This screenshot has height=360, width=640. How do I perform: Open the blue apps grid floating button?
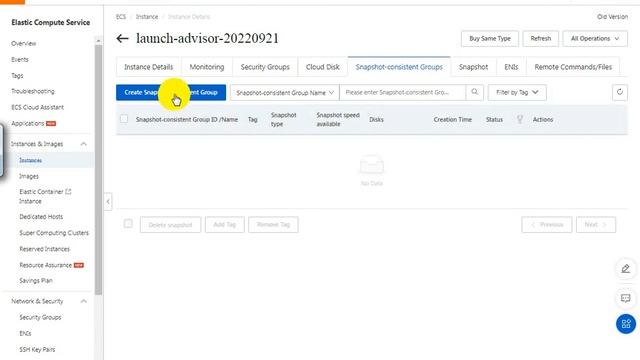(x=626, y=324)
